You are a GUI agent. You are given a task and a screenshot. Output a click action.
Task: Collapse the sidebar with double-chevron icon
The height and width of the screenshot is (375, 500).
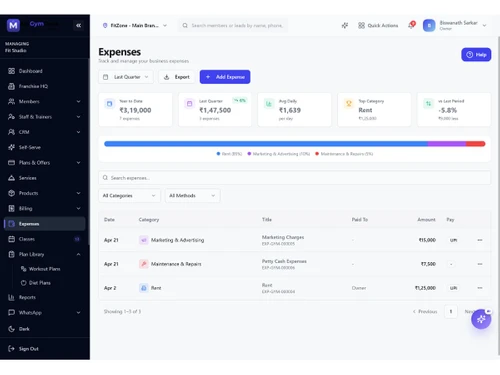[x=79, y=25]
